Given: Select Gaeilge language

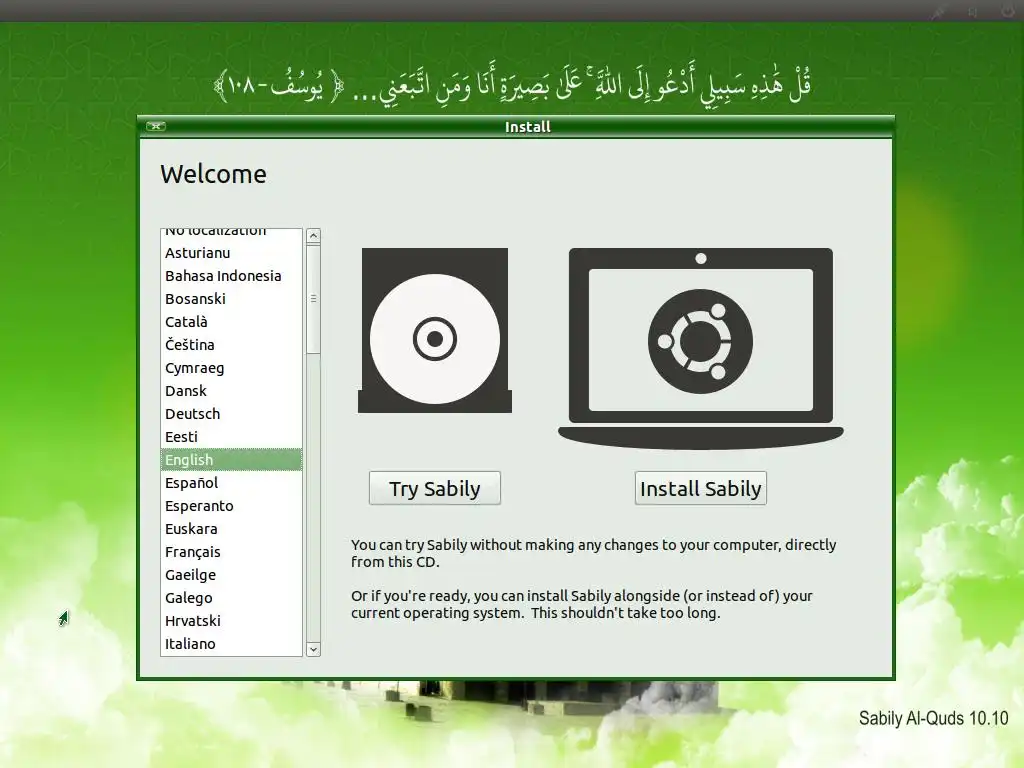Looking at the screenshot, I should click(x=231, y=575).
